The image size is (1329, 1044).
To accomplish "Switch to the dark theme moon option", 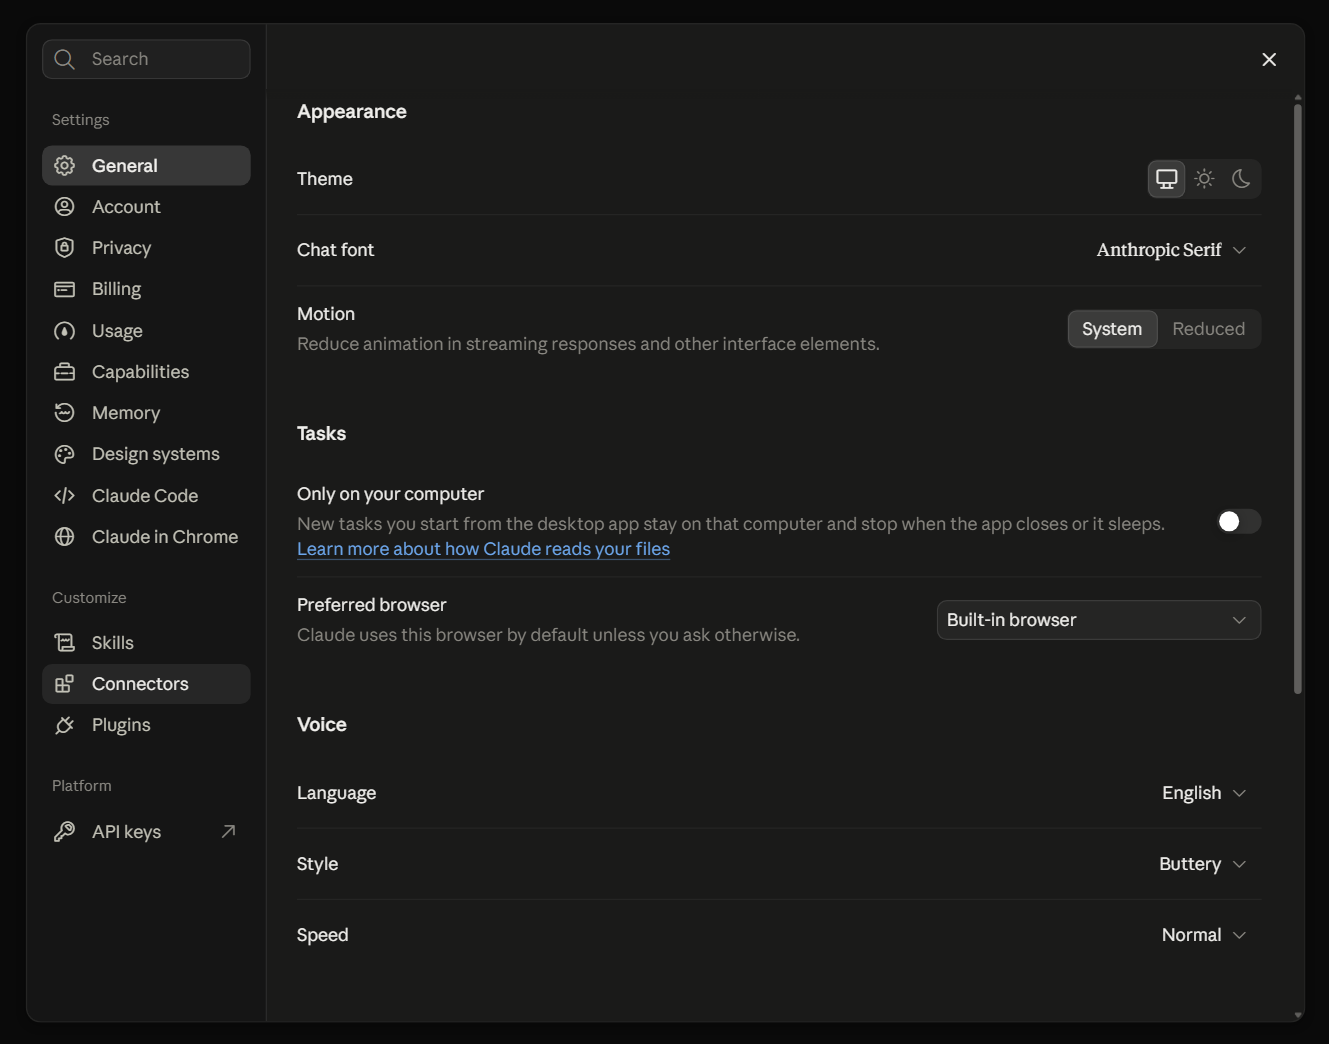I will [x=1241, y=179].
